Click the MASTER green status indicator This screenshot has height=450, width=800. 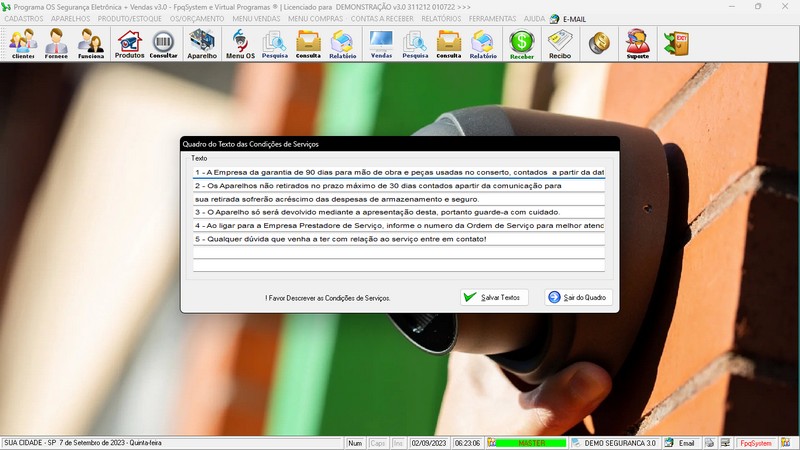[x=531, y=443]
